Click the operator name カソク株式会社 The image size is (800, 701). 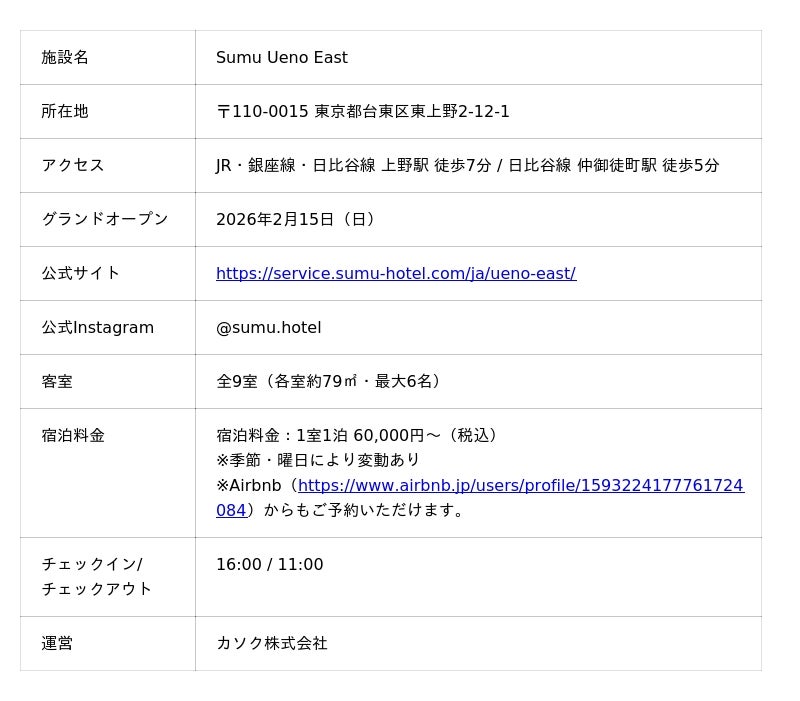(x=271, y=644)
